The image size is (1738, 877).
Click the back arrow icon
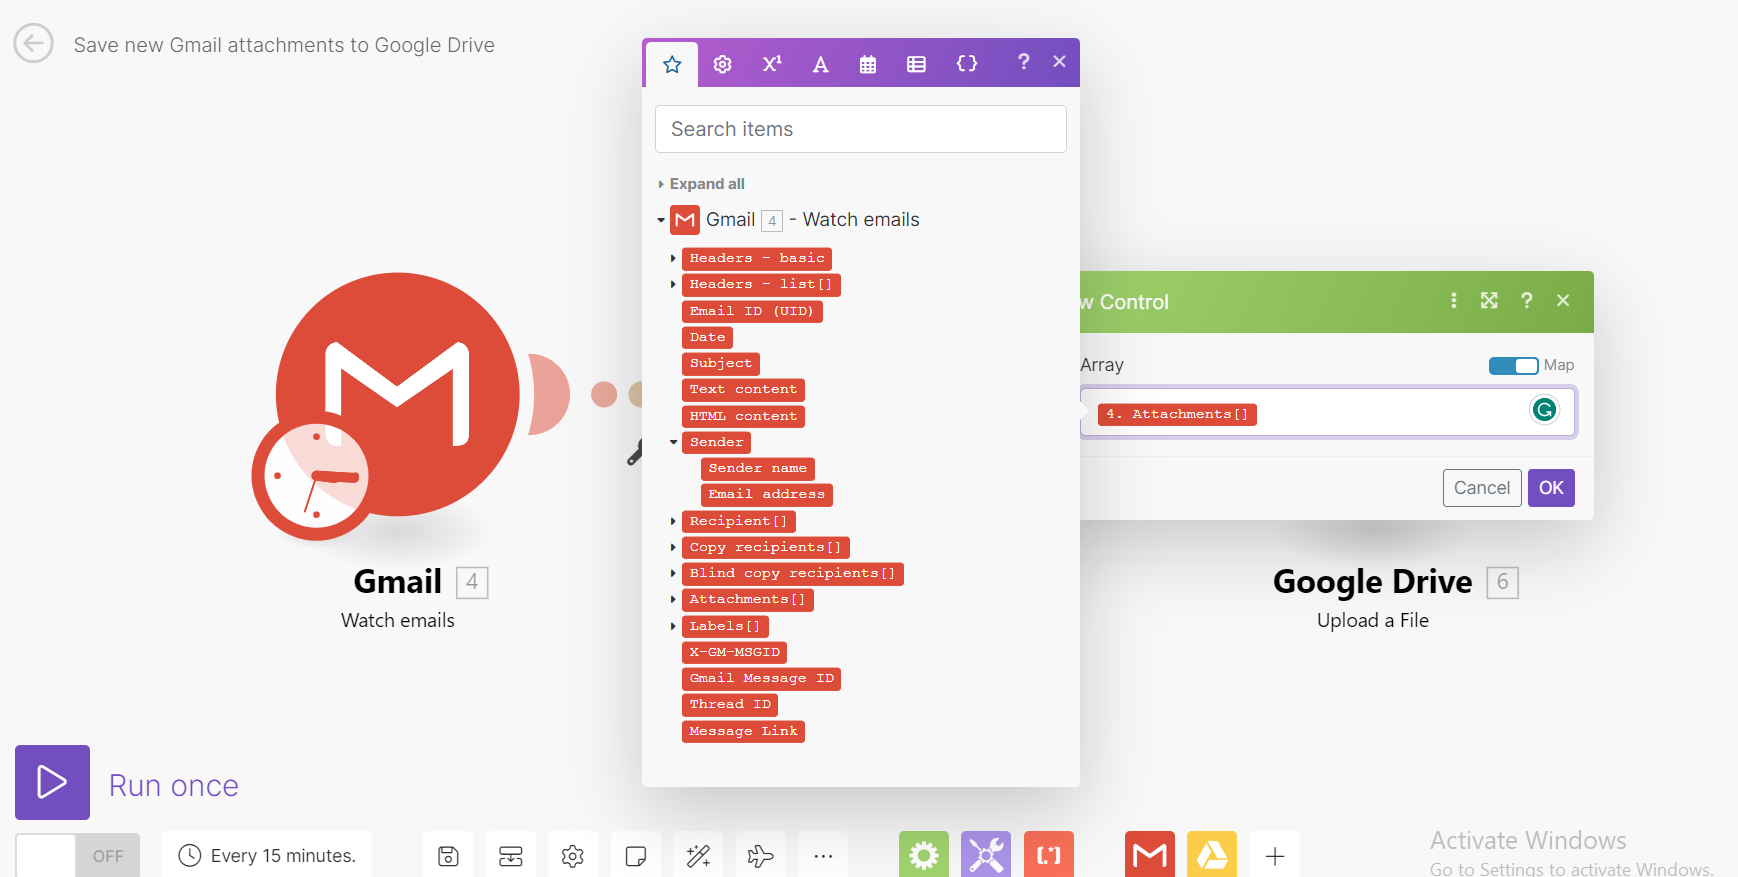[33, 44]
